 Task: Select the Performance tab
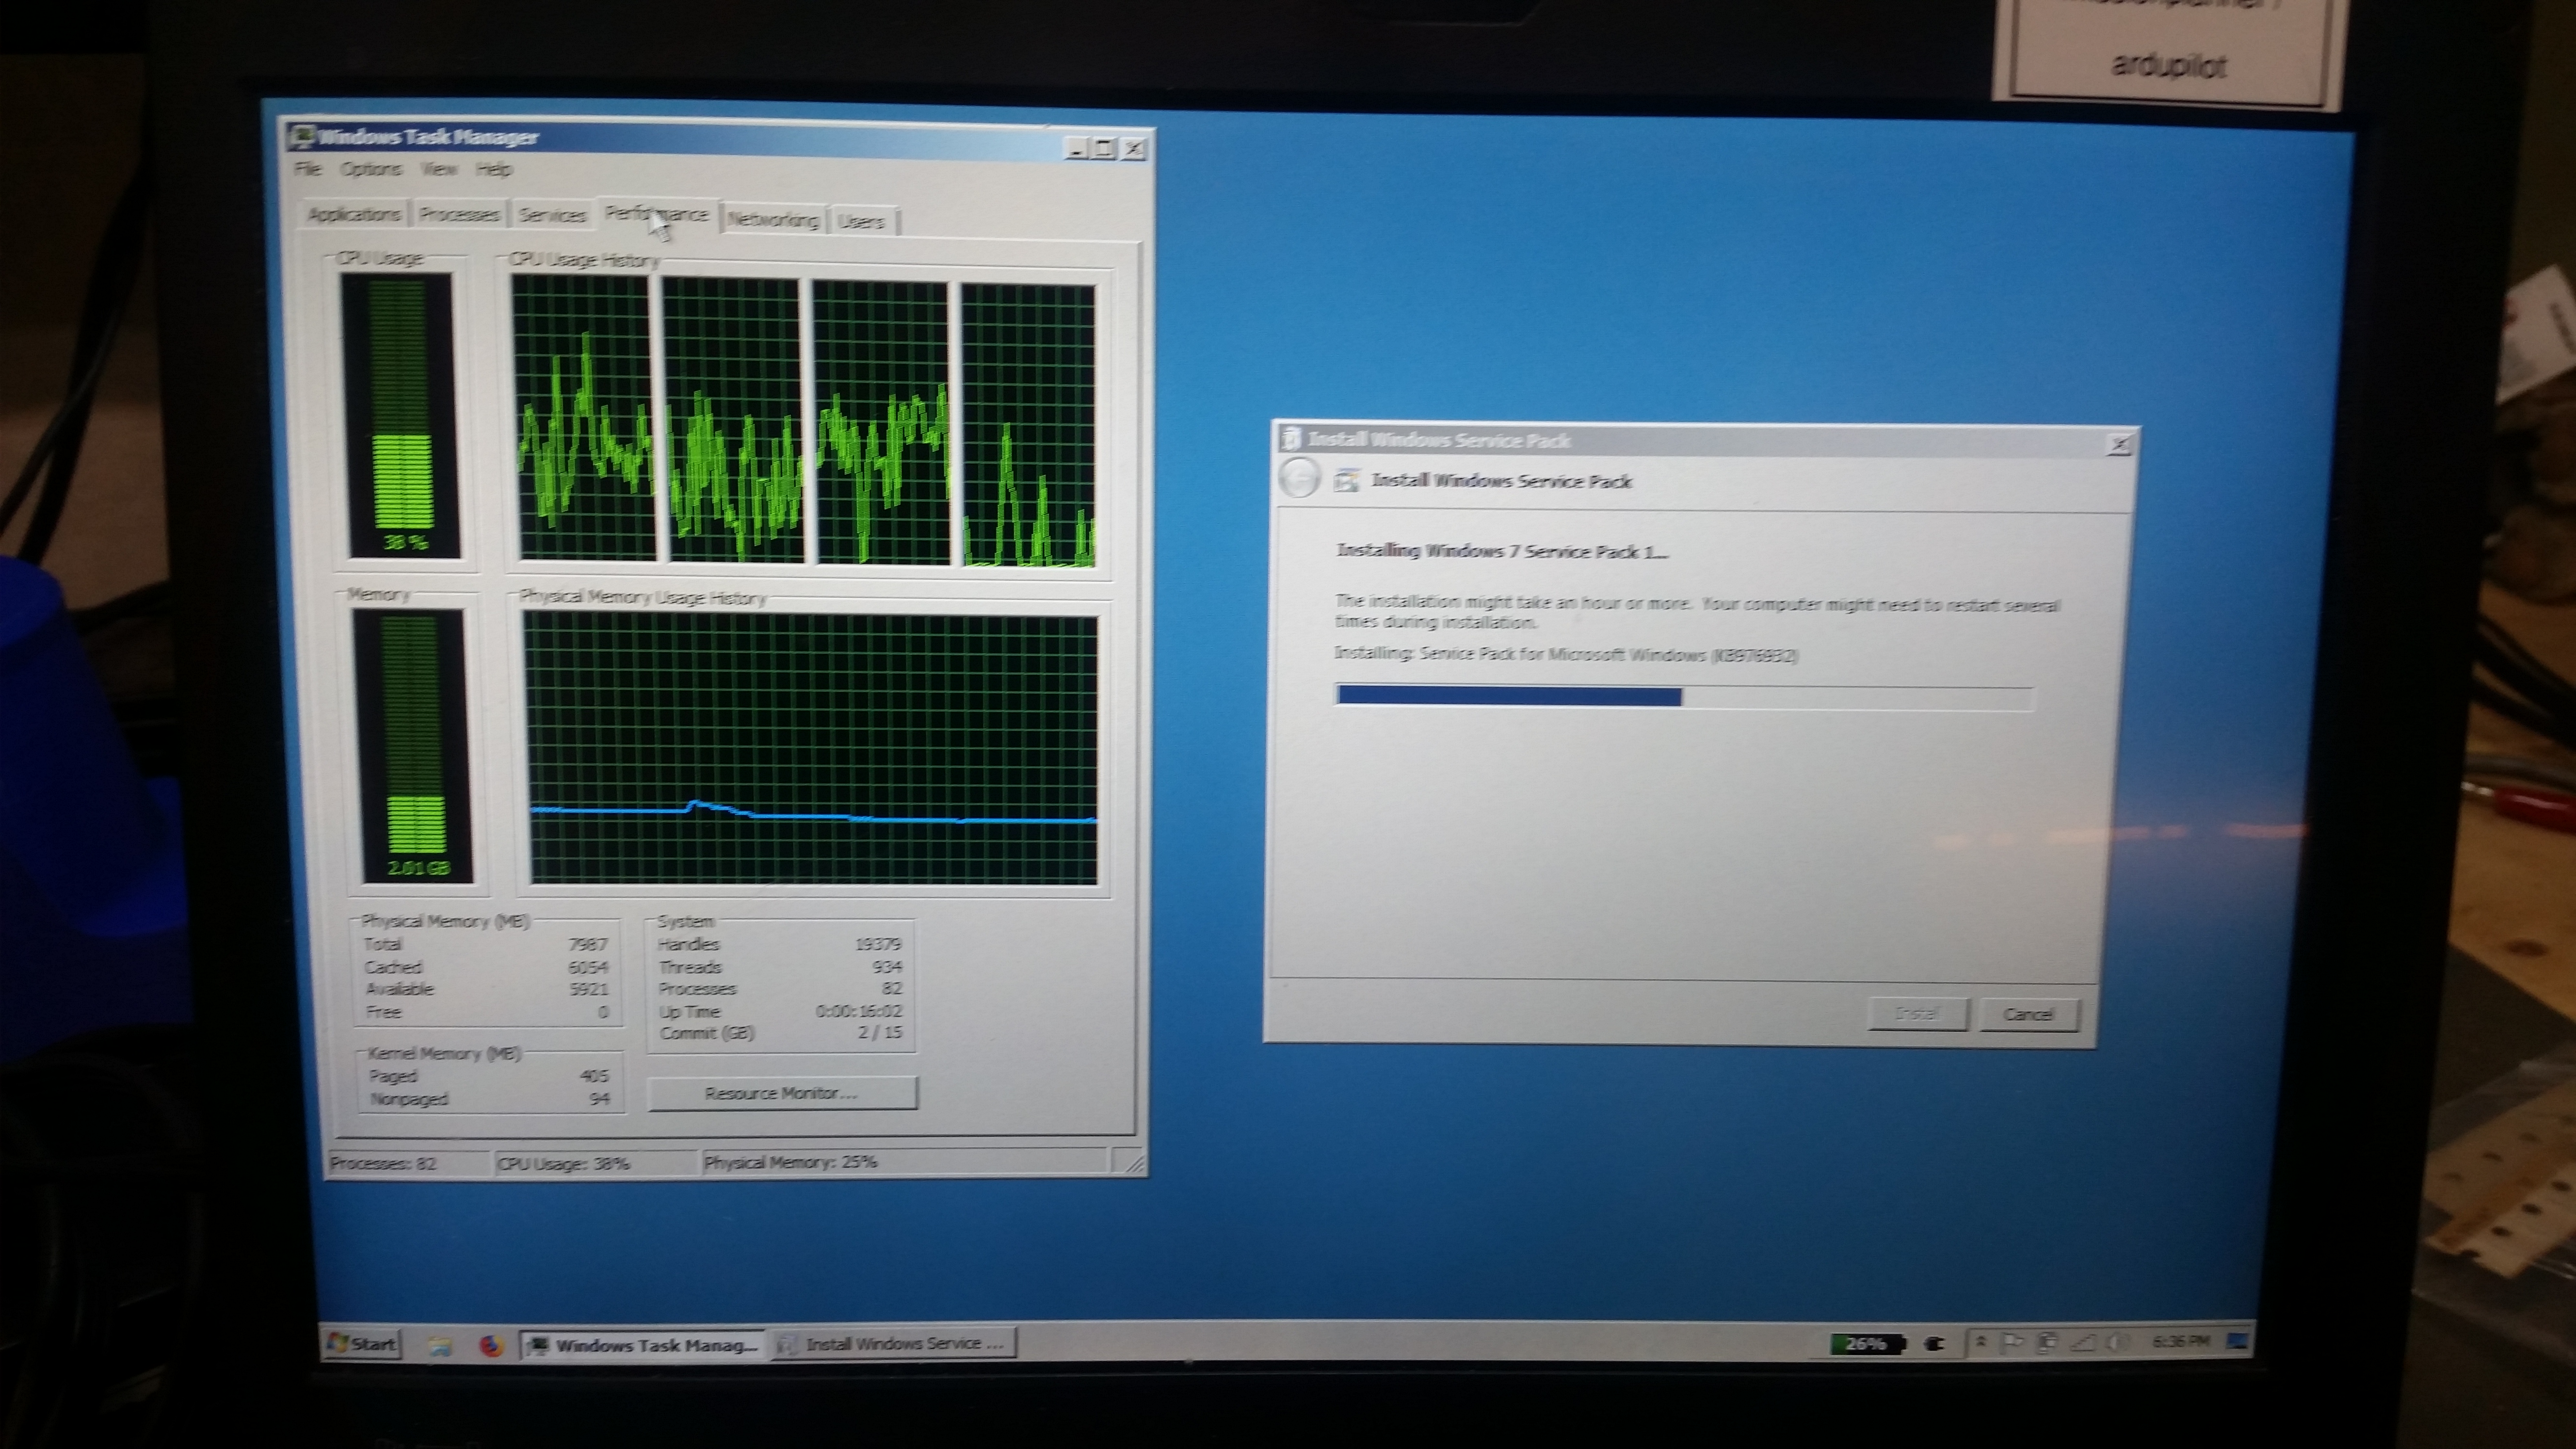(x=657, y=214)
